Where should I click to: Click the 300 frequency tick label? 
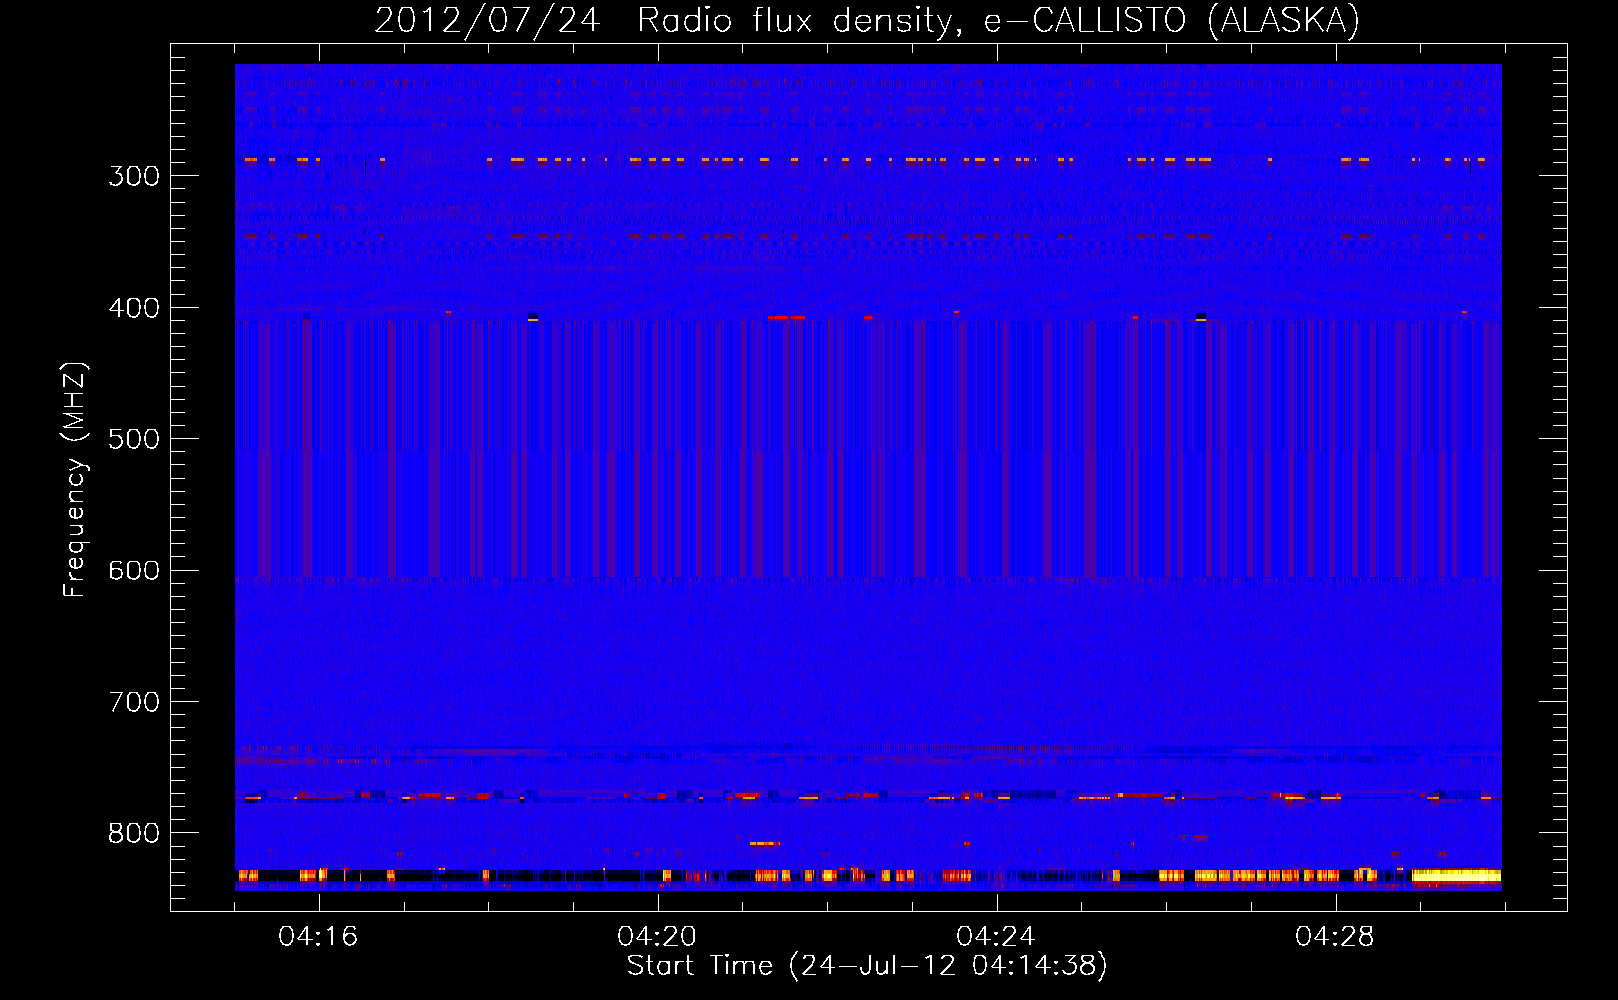coord(134,176)
